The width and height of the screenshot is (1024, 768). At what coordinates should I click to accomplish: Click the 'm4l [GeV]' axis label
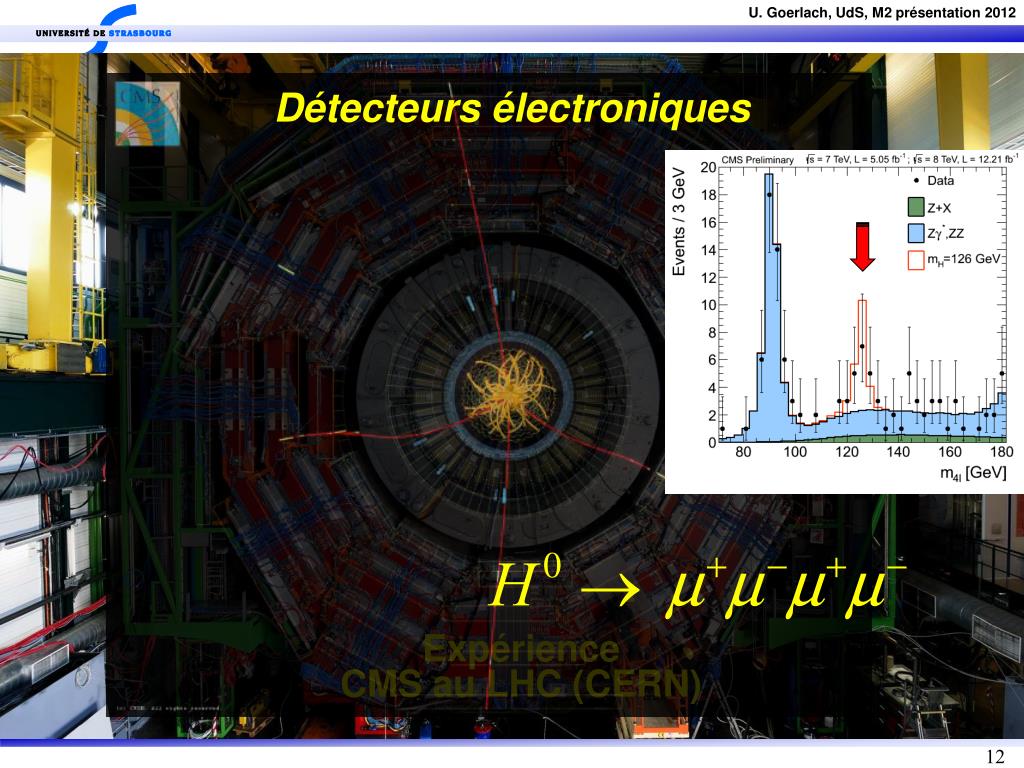[x=973, y=472]
